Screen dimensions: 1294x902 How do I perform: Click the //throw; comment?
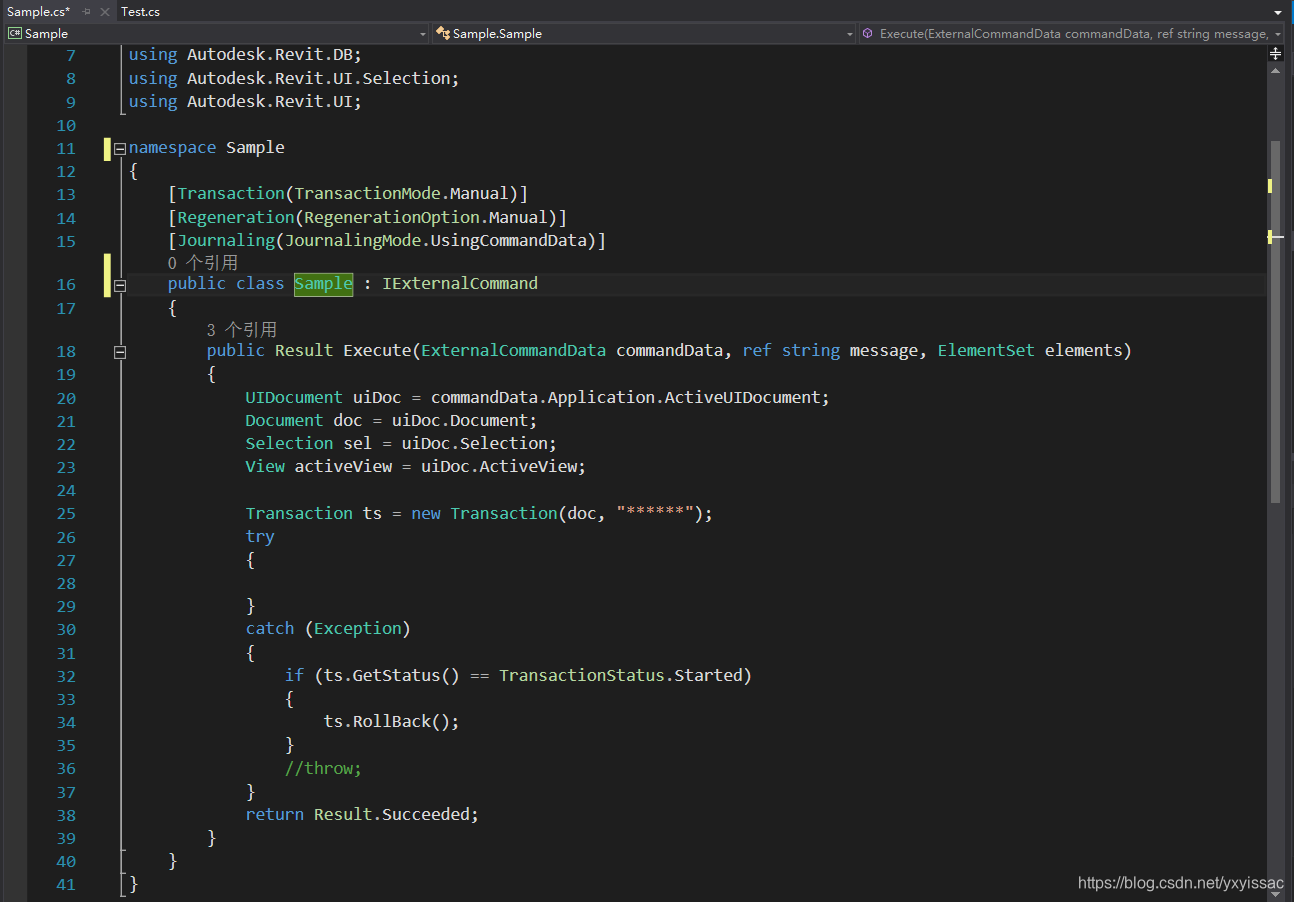[x=323, y=769]
